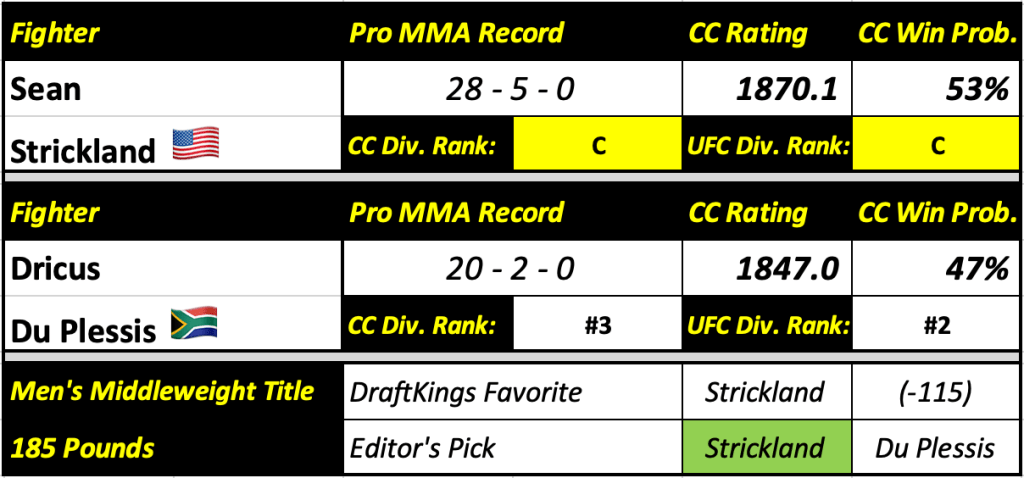Click Strickland's yellow CC Div. Rank cell
This screenshot has width=1024, height=478.
[x=598, y=146]
